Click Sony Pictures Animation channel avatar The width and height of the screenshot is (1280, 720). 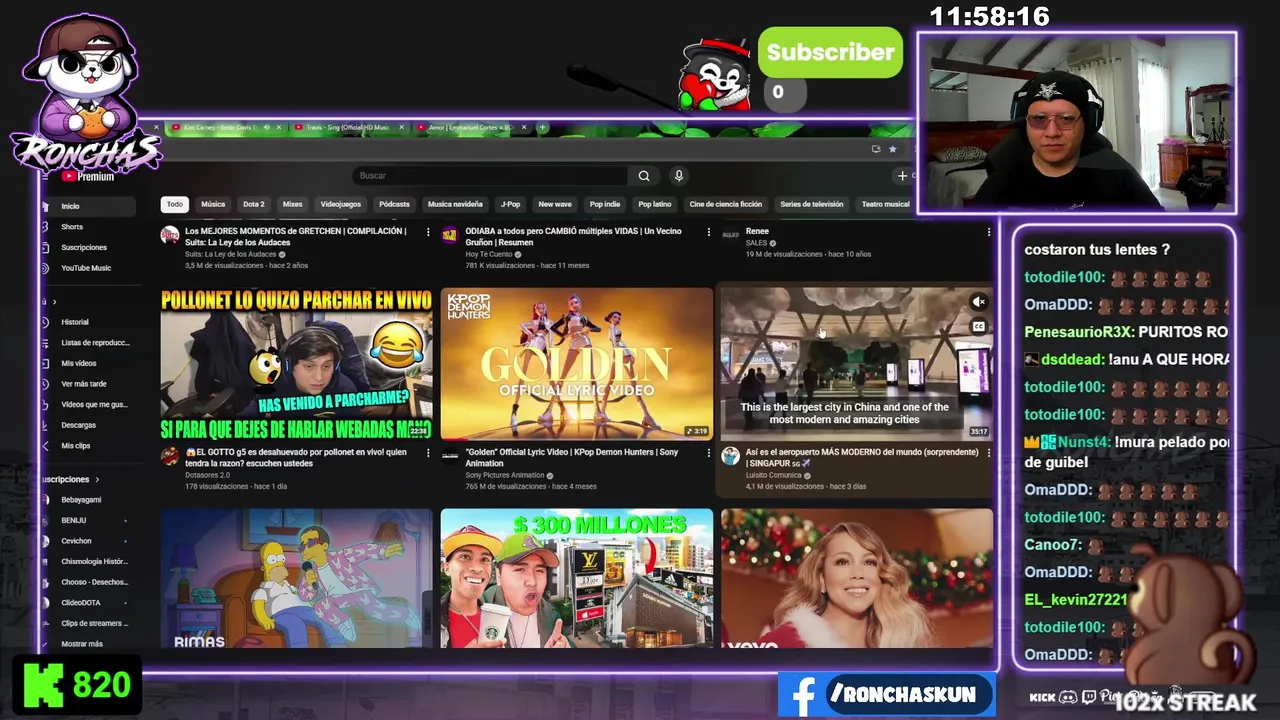[450, 457]
